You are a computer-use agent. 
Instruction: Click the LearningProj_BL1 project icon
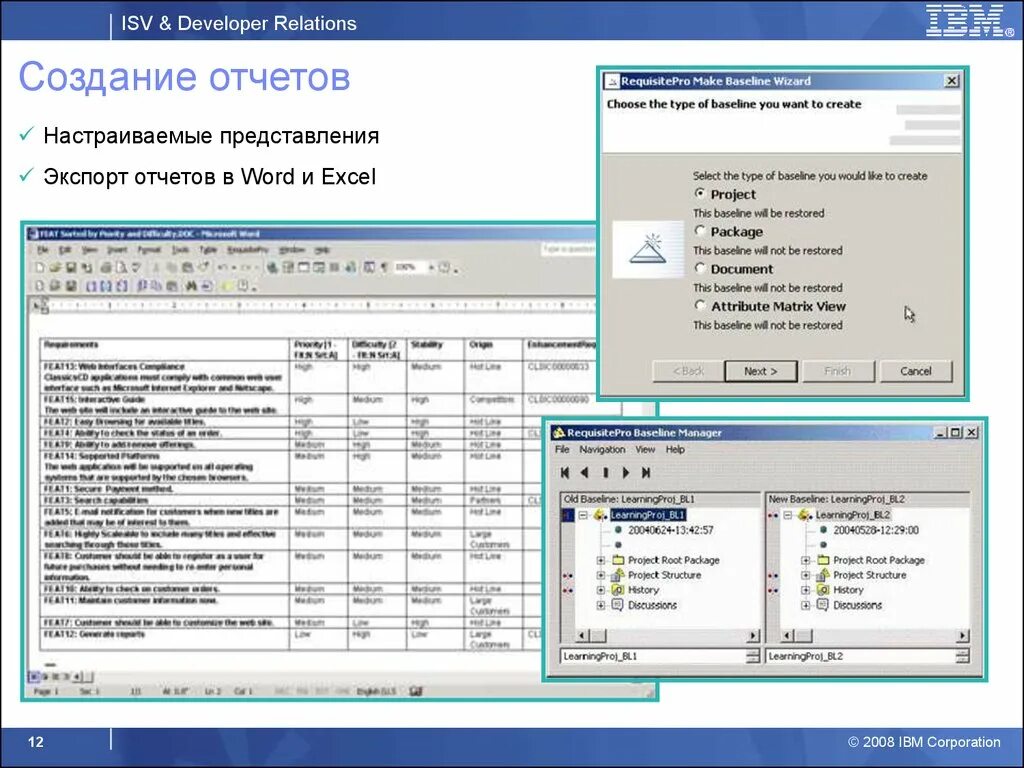tap(601, 515)
